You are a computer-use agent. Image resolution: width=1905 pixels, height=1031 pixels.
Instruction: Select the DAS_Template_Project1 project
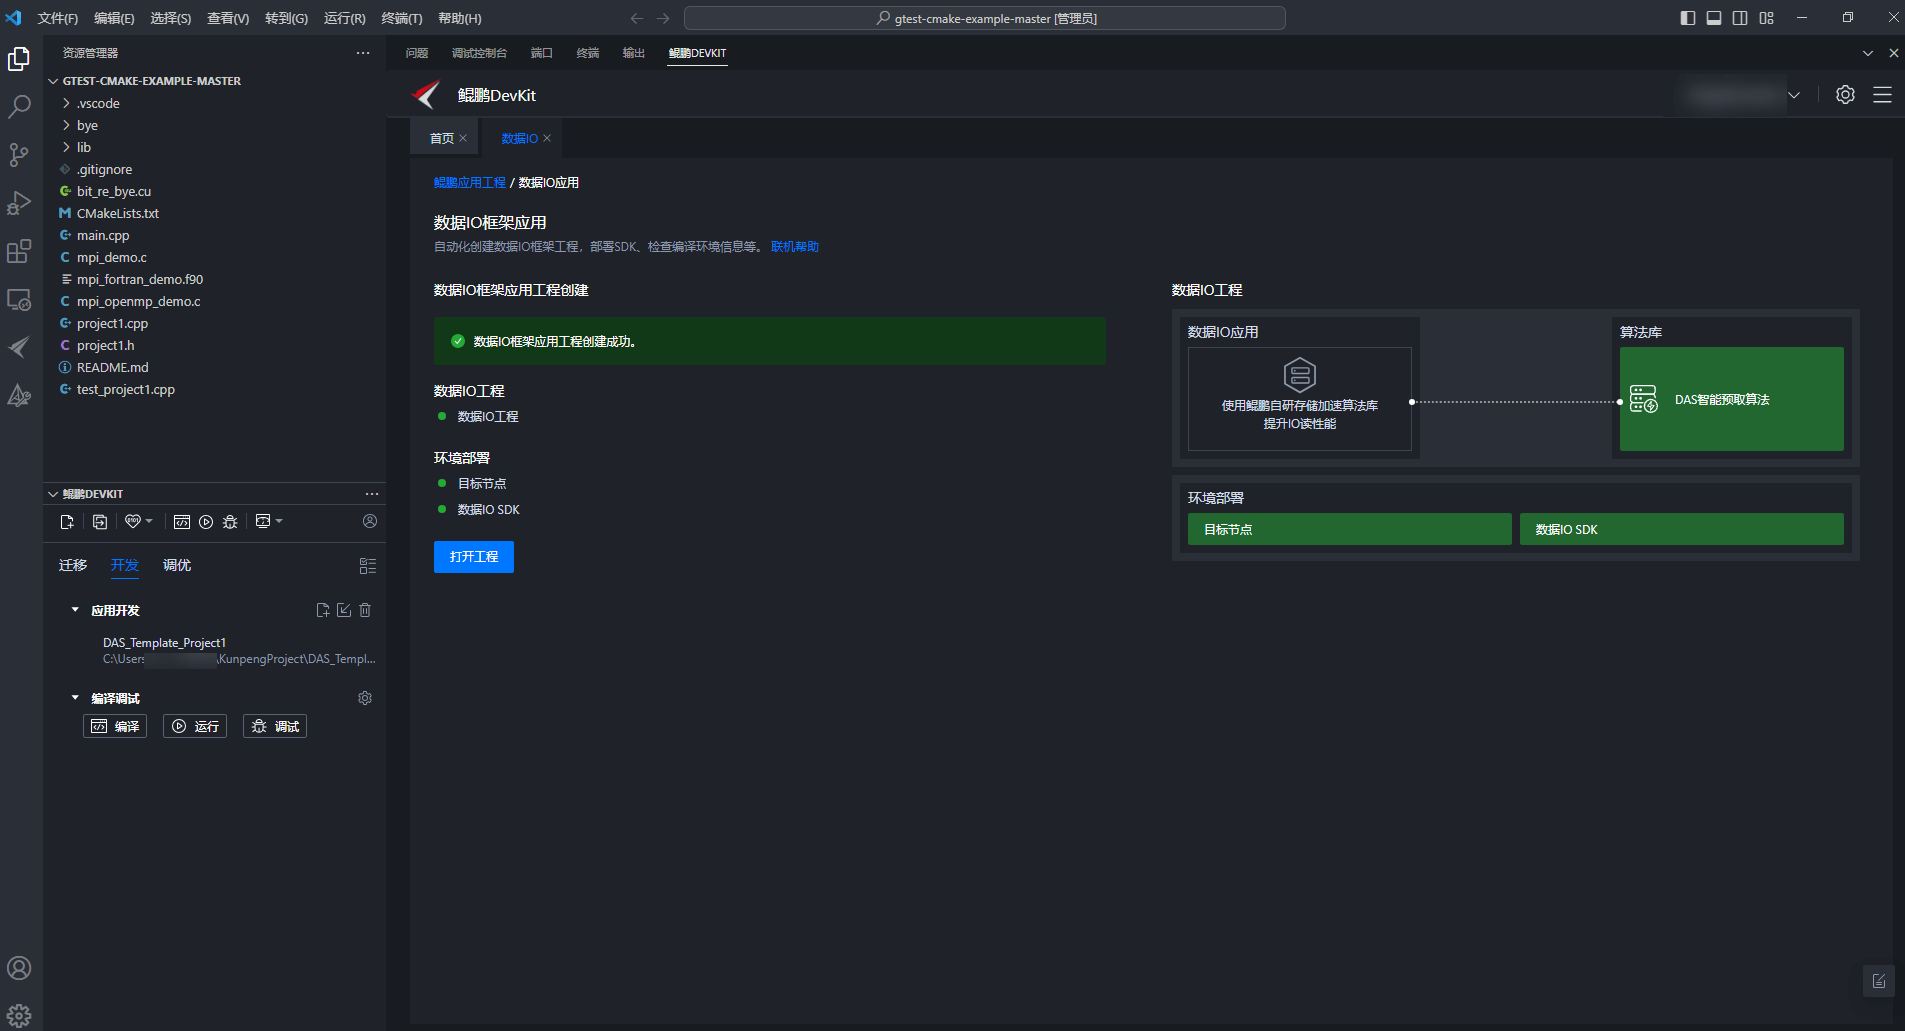click(164, 642)
